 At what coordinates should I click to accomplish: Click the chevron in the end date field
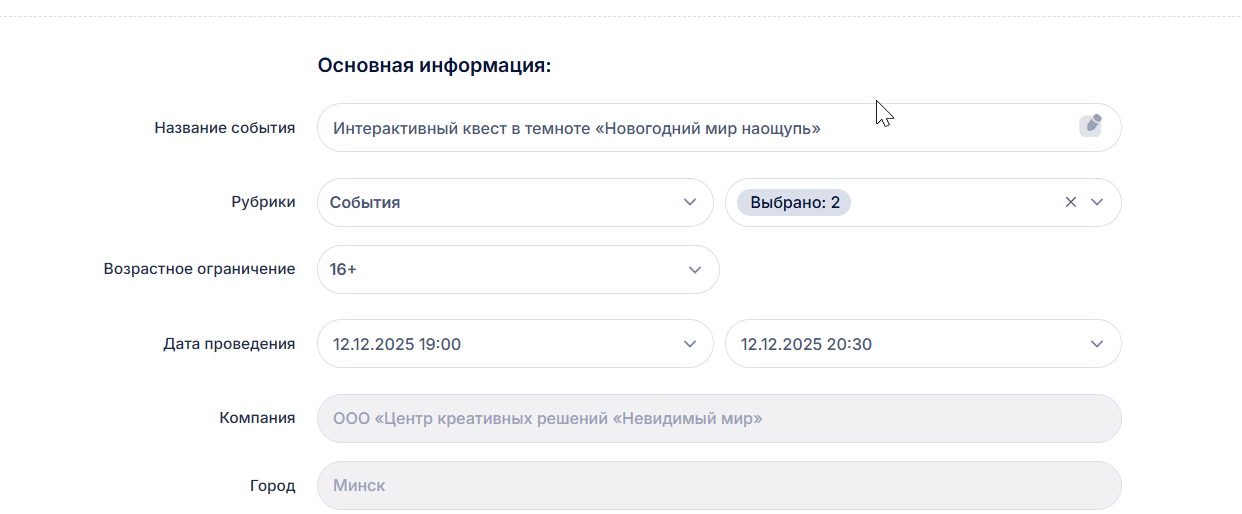[x=1097, y=344]
